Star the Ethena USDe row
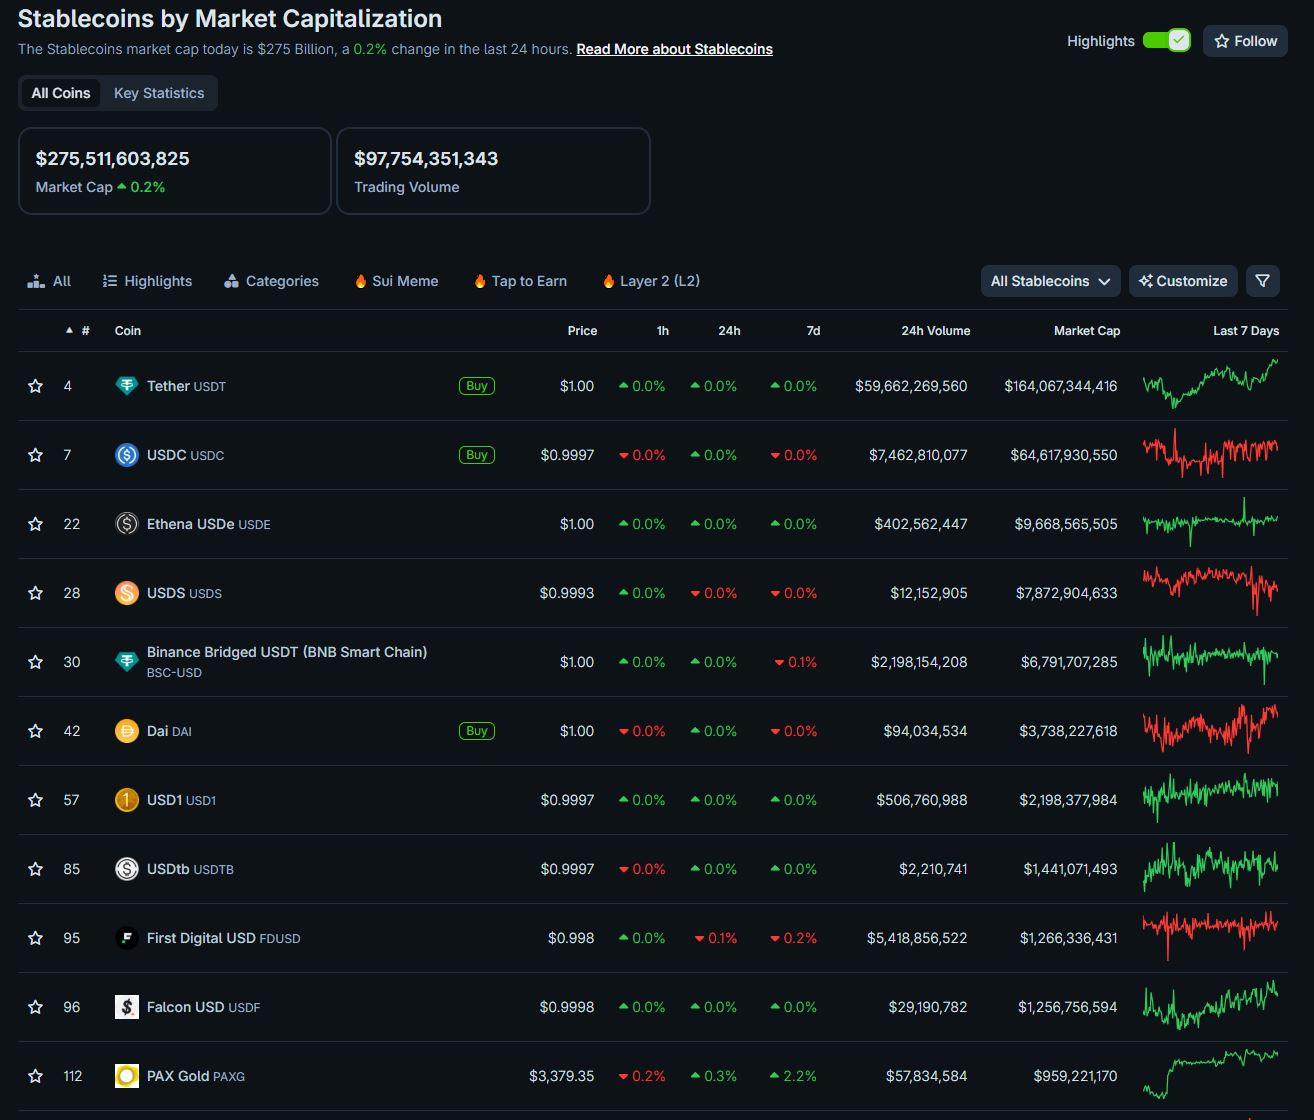Viewport: 1314px width, 1120px height. click(x=36, y=524)
